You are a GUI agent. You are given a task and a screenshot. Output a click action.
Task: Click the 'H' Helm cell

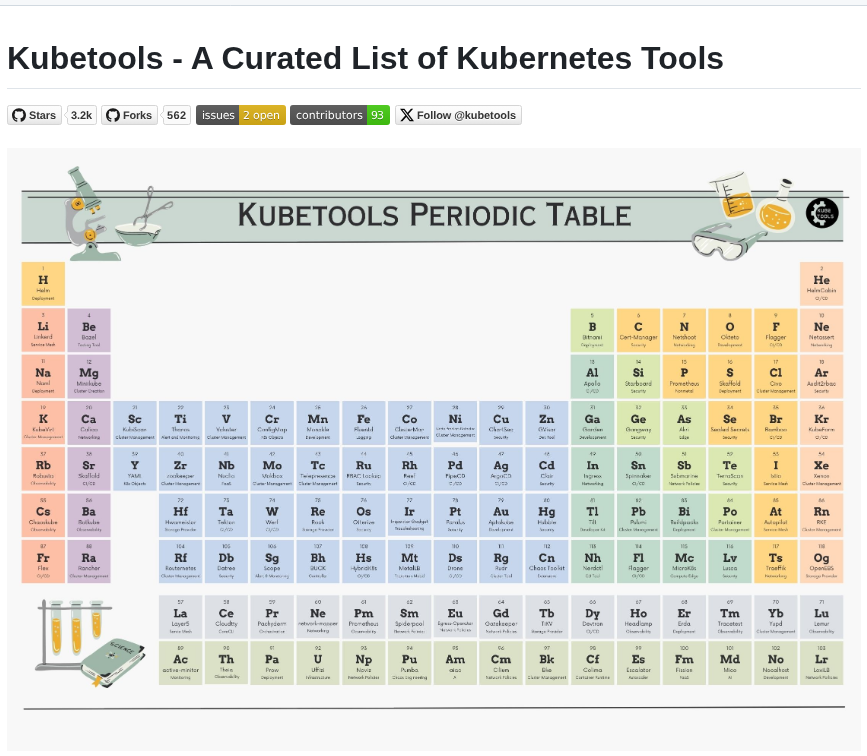43,284
